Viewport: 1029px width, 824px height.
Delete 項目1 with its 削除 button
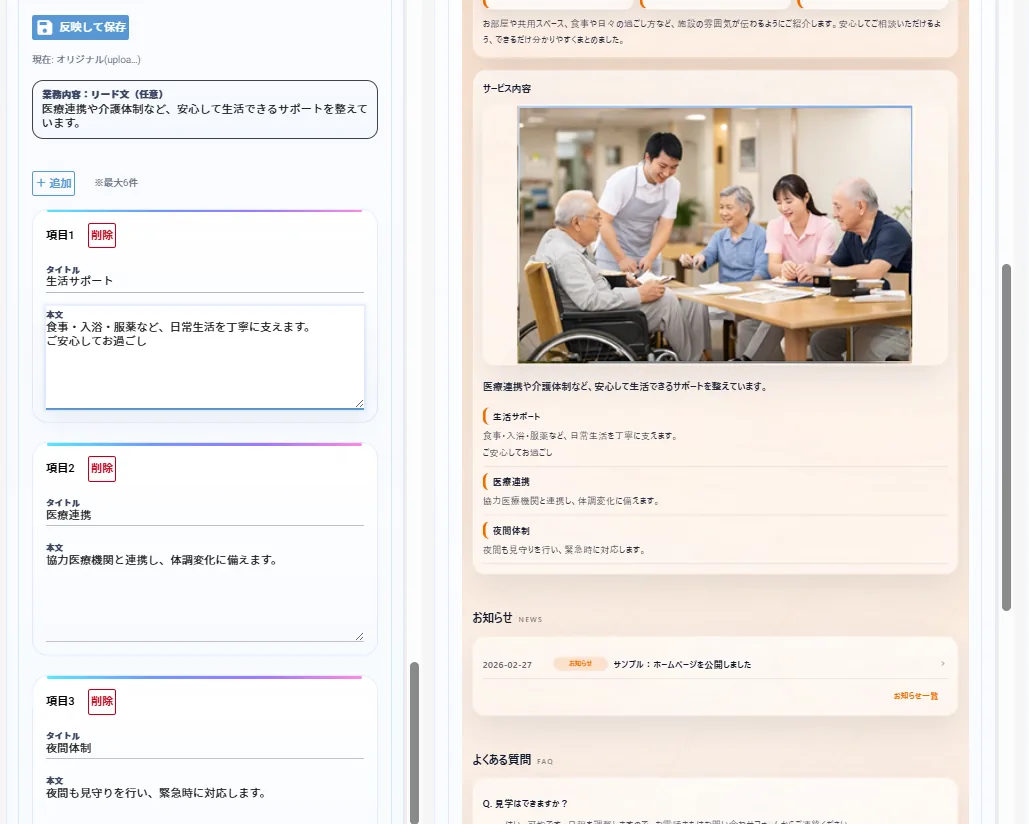point(102,236)
